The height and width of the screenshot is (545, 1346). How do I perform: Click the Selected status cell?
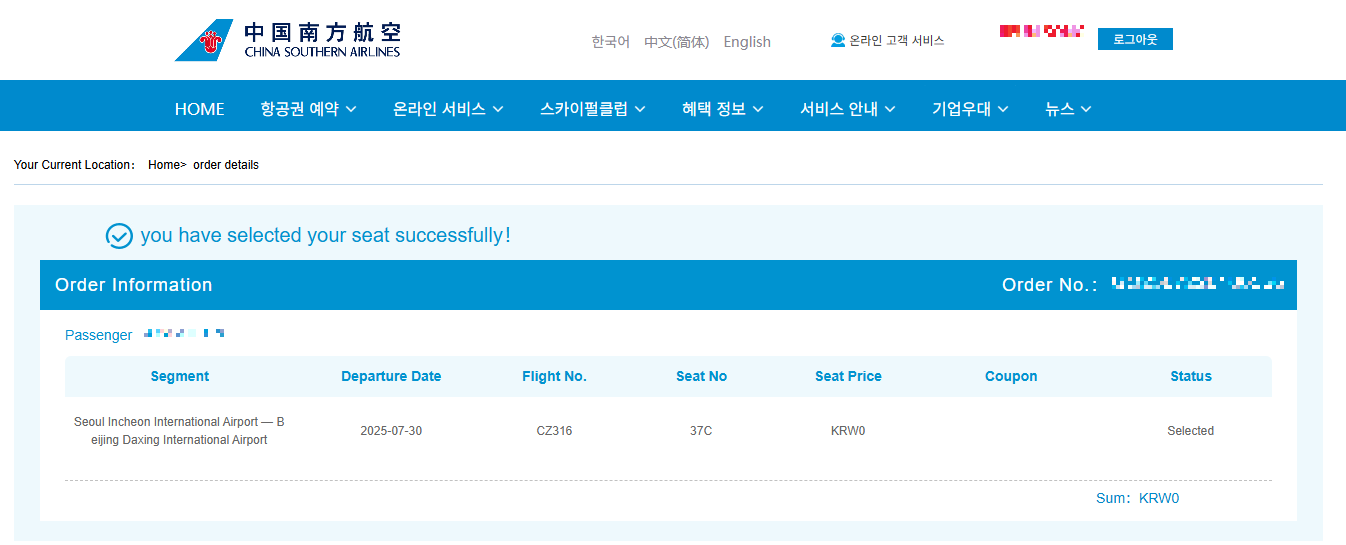click(1191, 431)
